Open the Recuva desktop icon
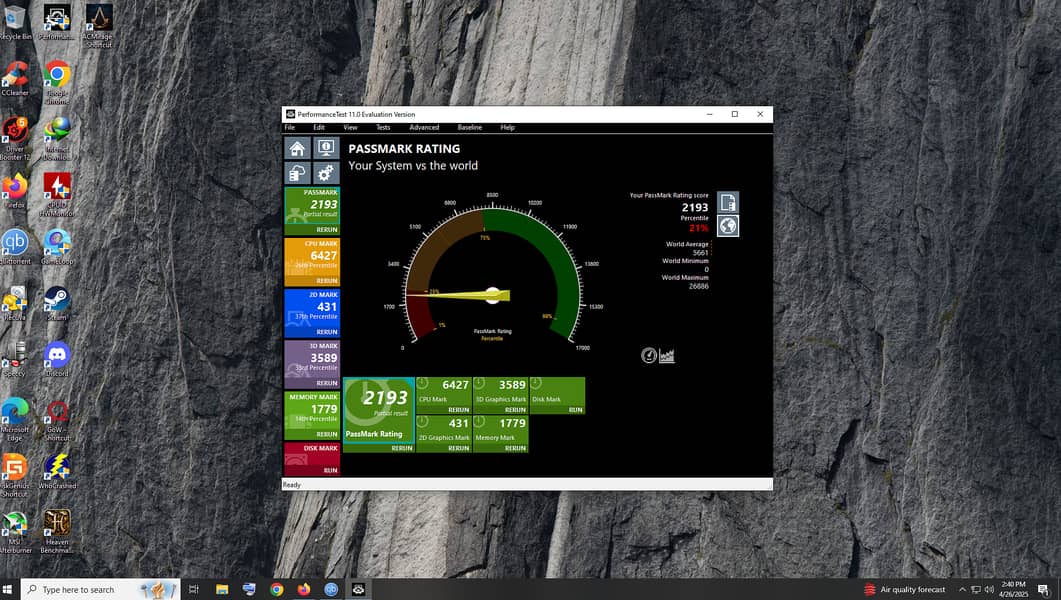The width and height of the screenshot is (1061, 600). tap(15, 303)
